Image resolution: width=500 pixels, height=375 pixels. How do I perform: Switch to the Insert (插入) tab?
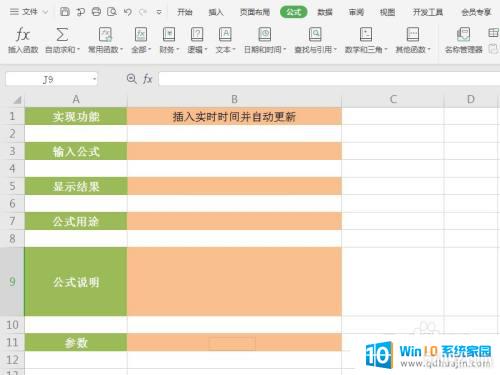click(x=216, y=12)
